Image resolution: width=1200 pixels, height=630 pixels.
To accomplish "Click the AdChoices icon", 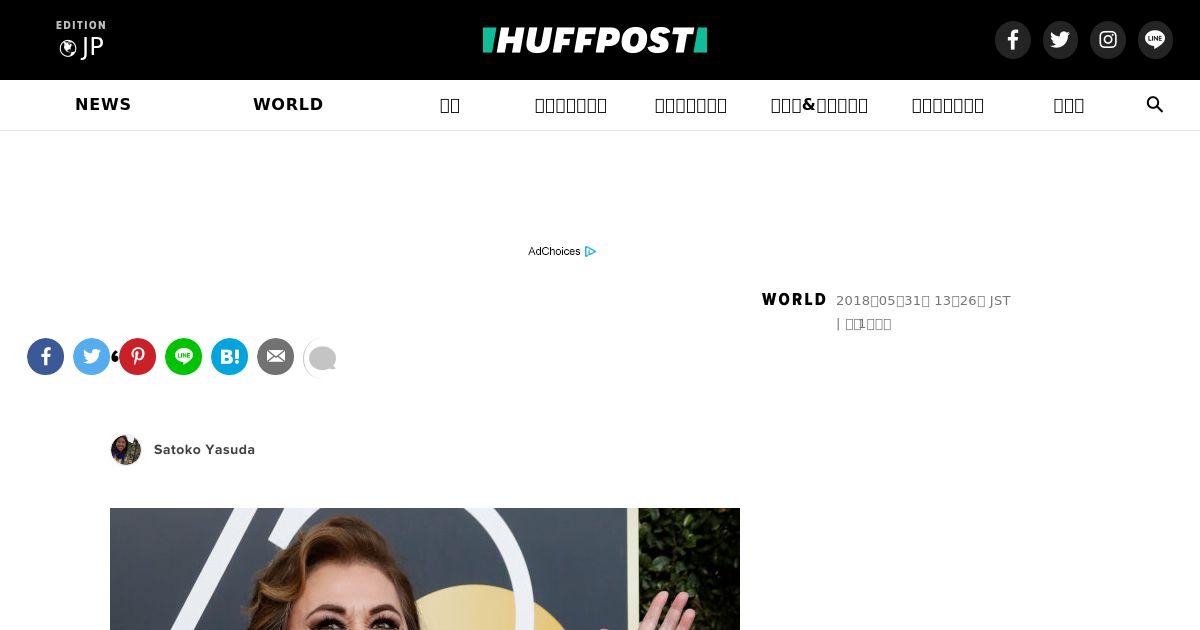I will (590, 251).
